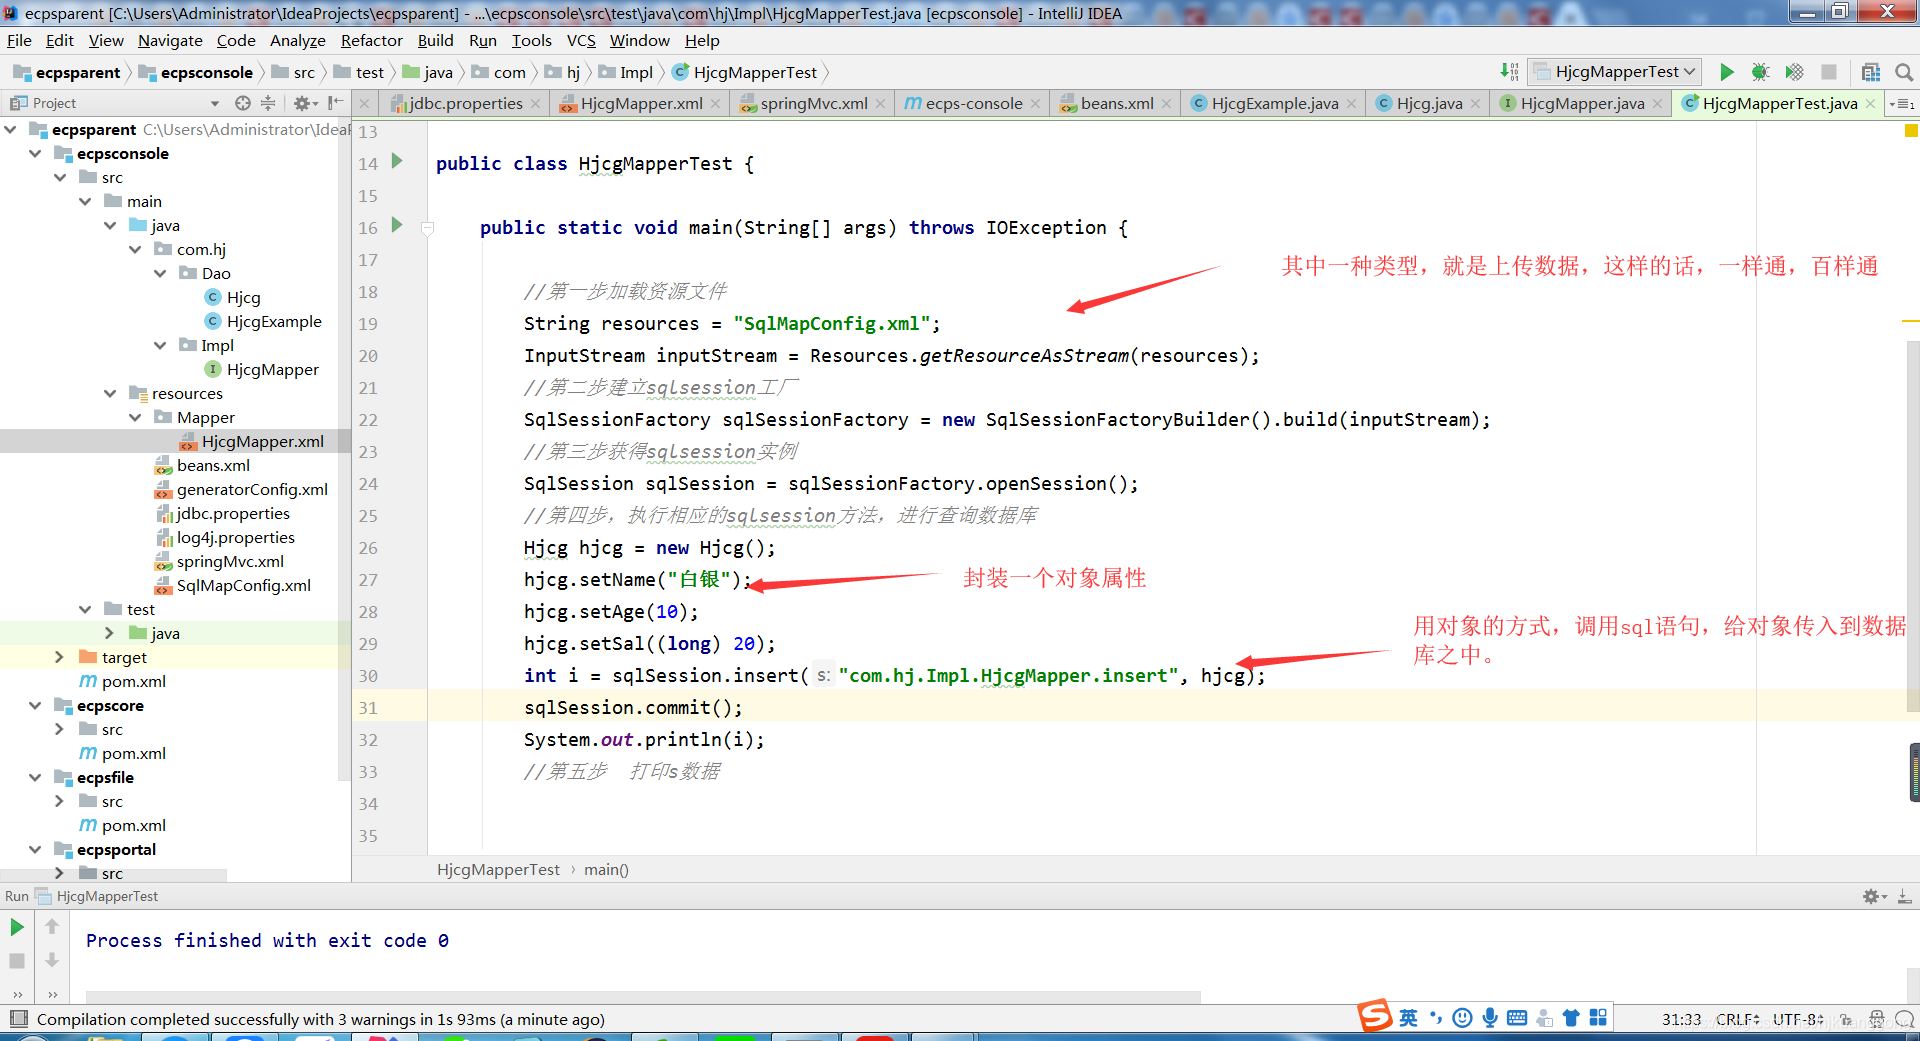
Task: Run HjcgMapperTest with the green Run button
Action: (1727, 72)
